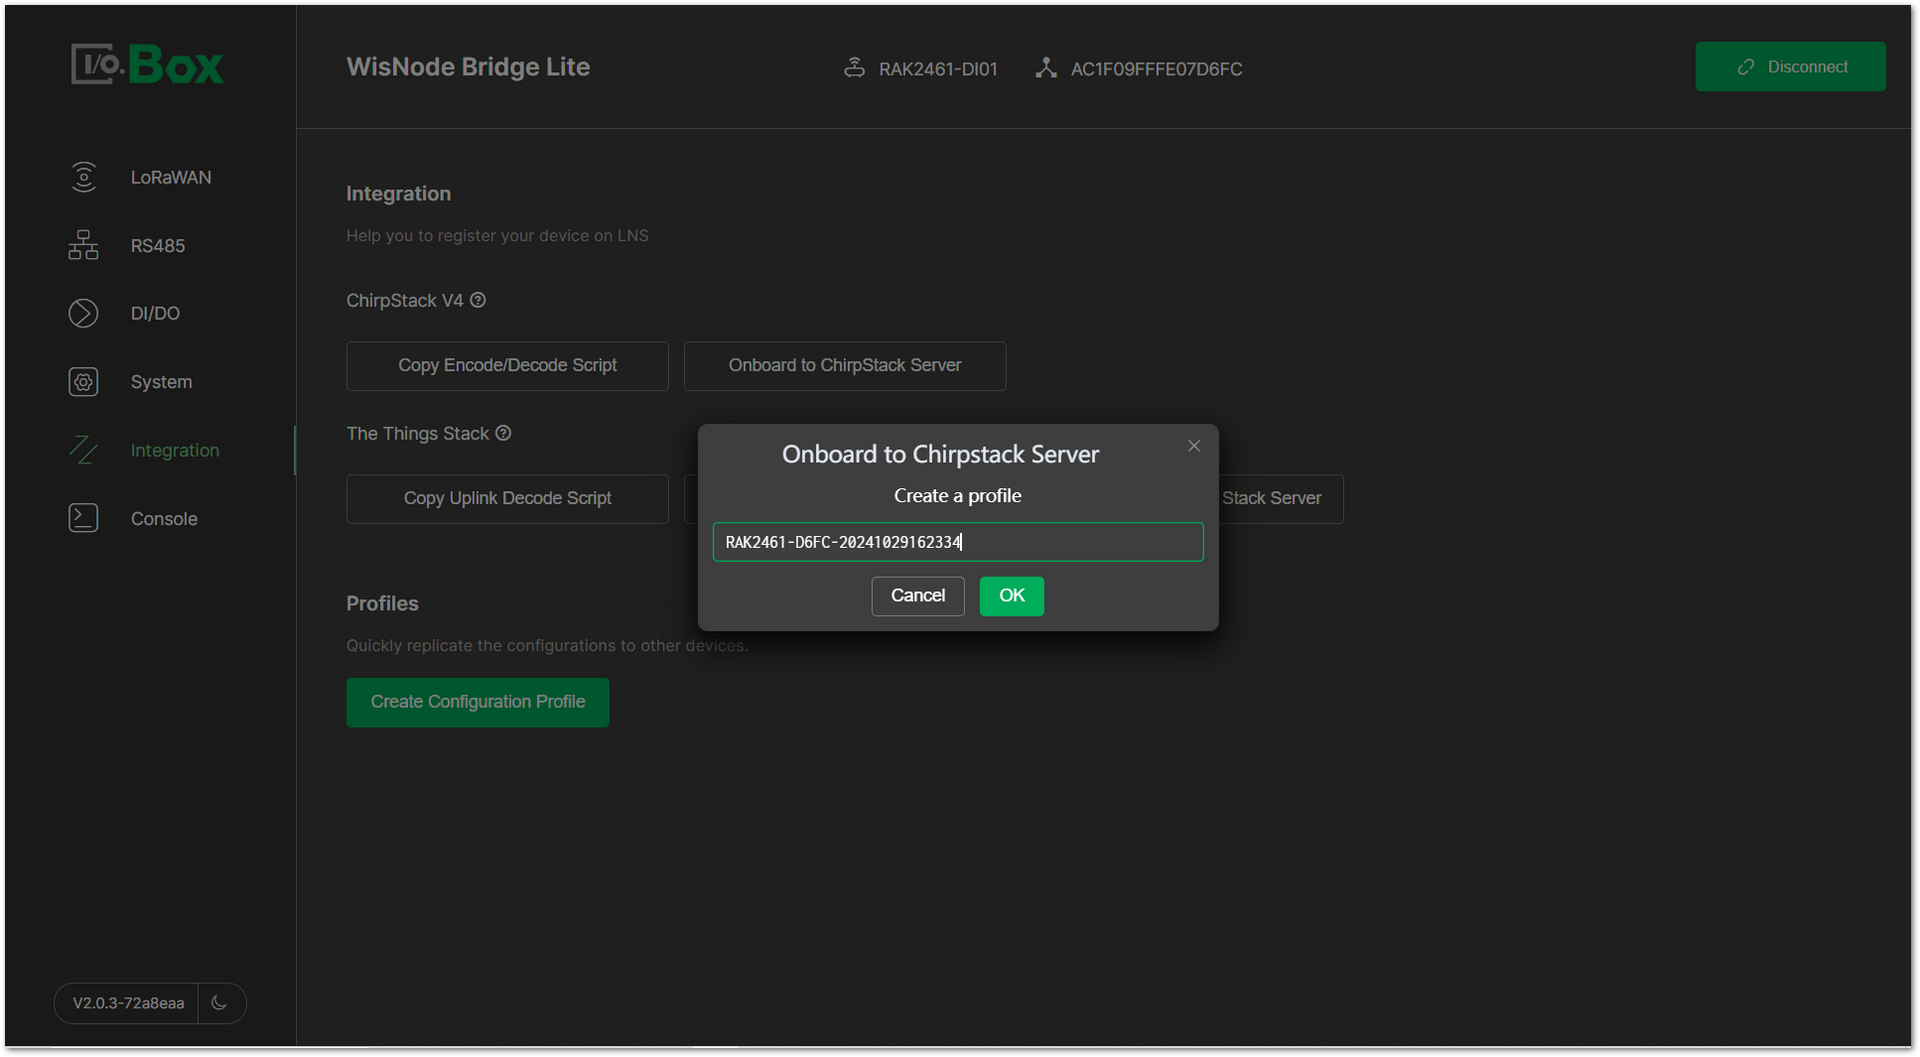Click the RAK2461-DI01 device name
Screen dimensions: 1920x1057
tap(938, 69)
